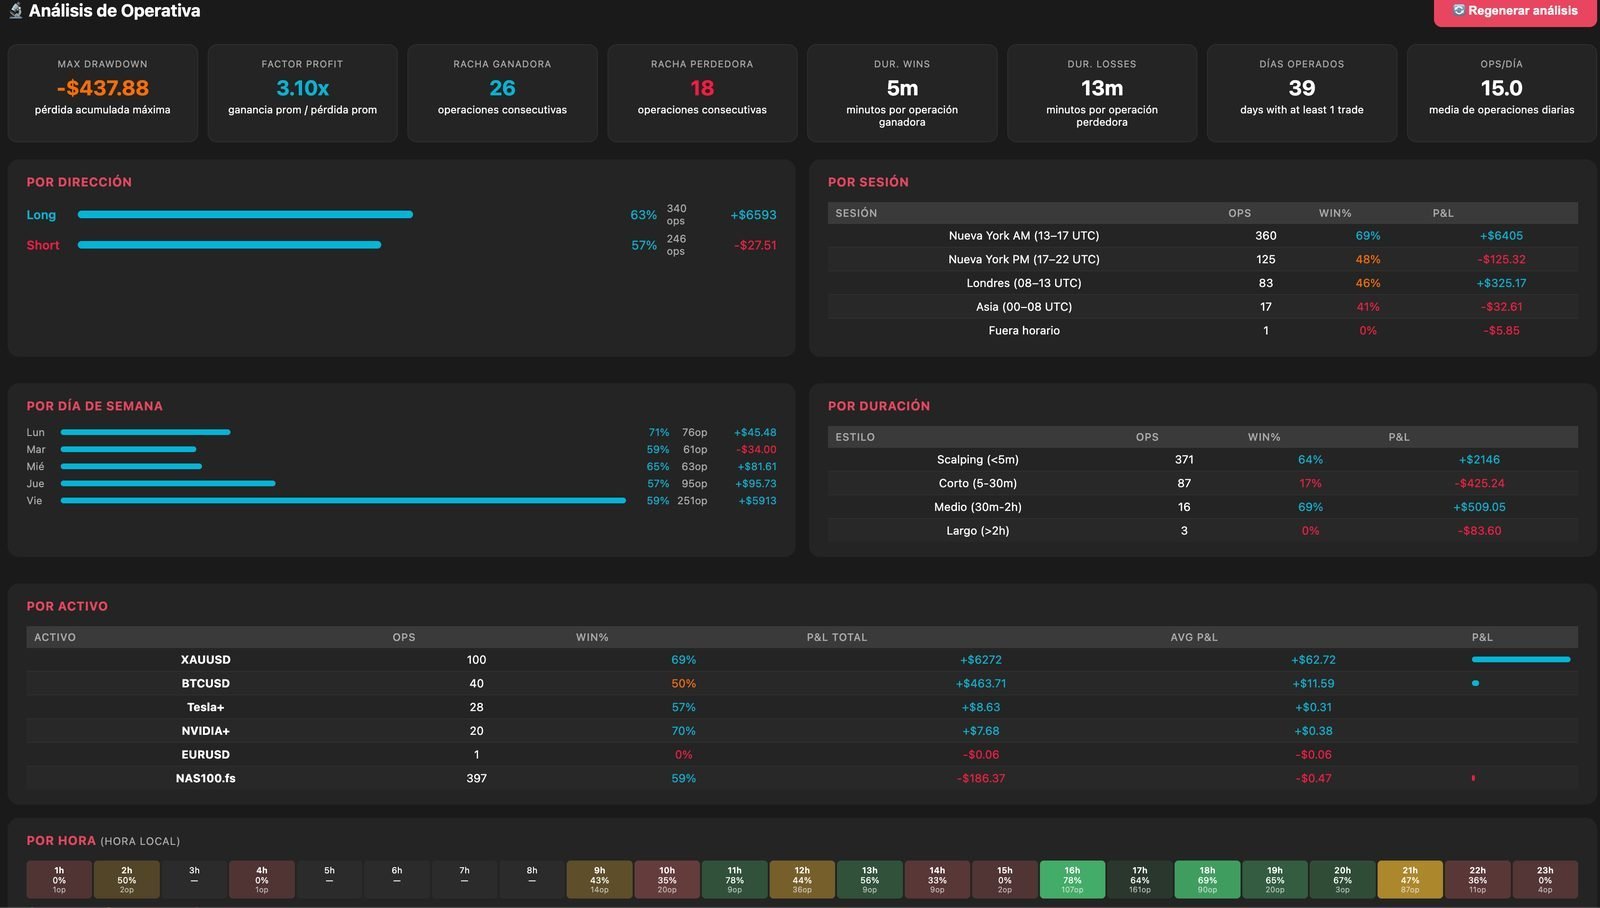Click the Nueva York AM session row

[x=1203, y=236]
